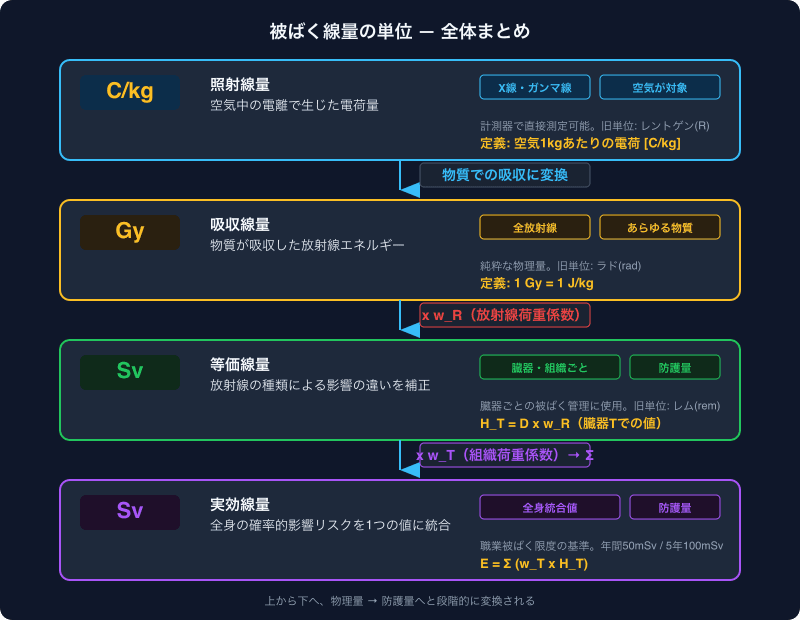Click 放射線の種類による影響の違いを補正 description

(320, 385)
